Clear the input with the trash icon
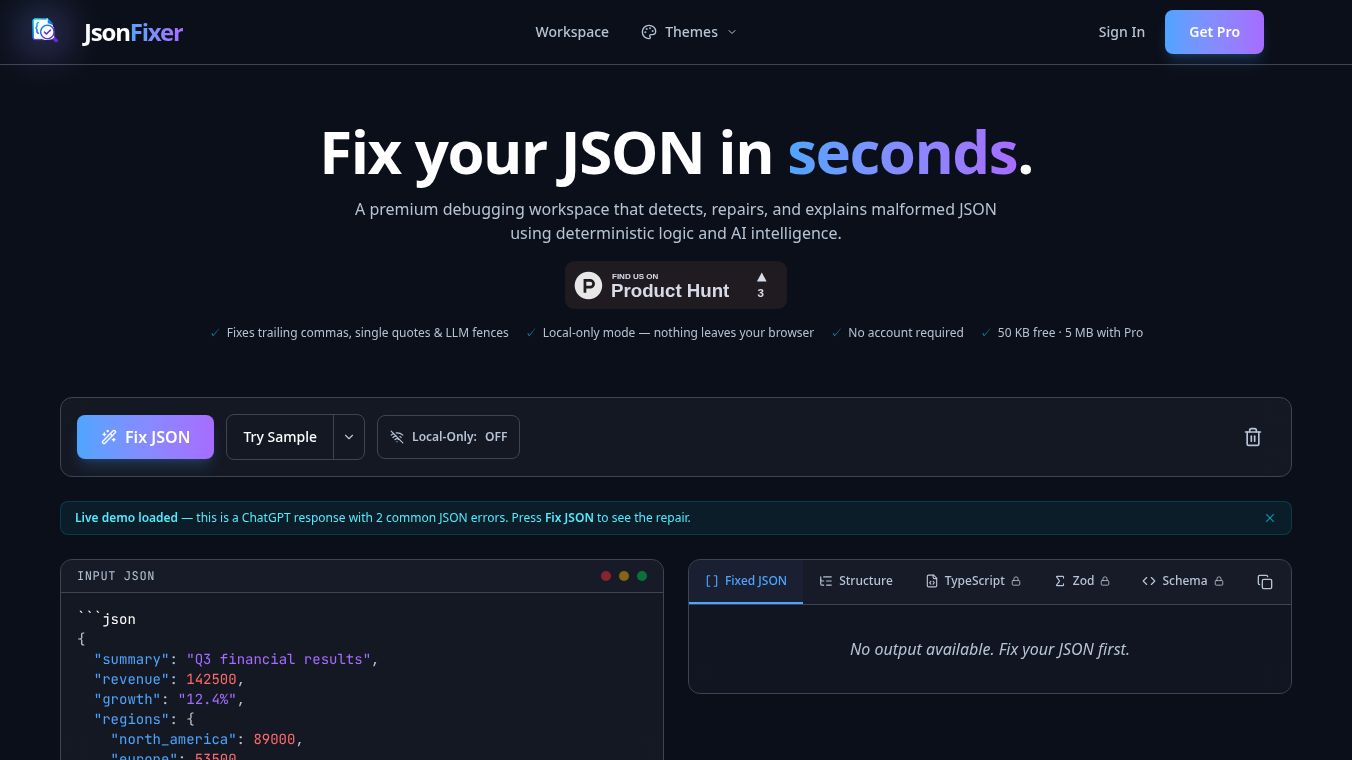 click(x=1253, y=437)
